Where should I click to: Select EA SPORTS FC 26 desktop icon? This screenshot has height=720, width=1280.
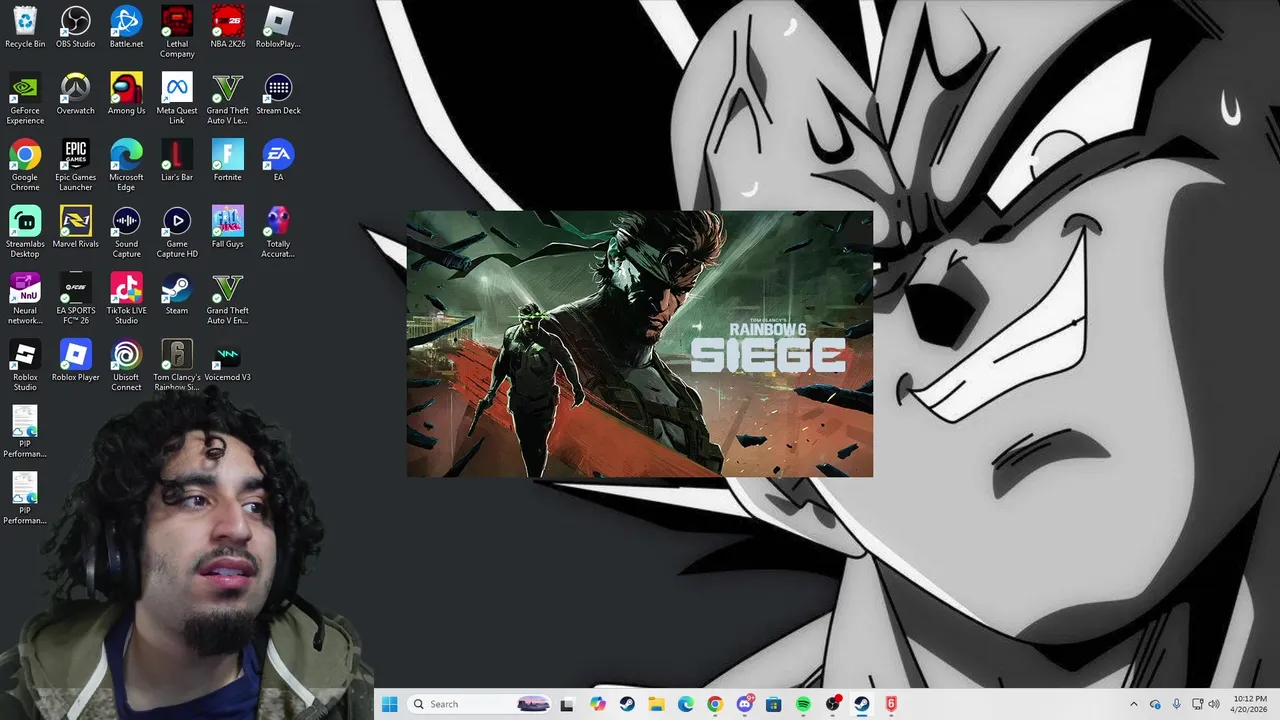[76, 298]
